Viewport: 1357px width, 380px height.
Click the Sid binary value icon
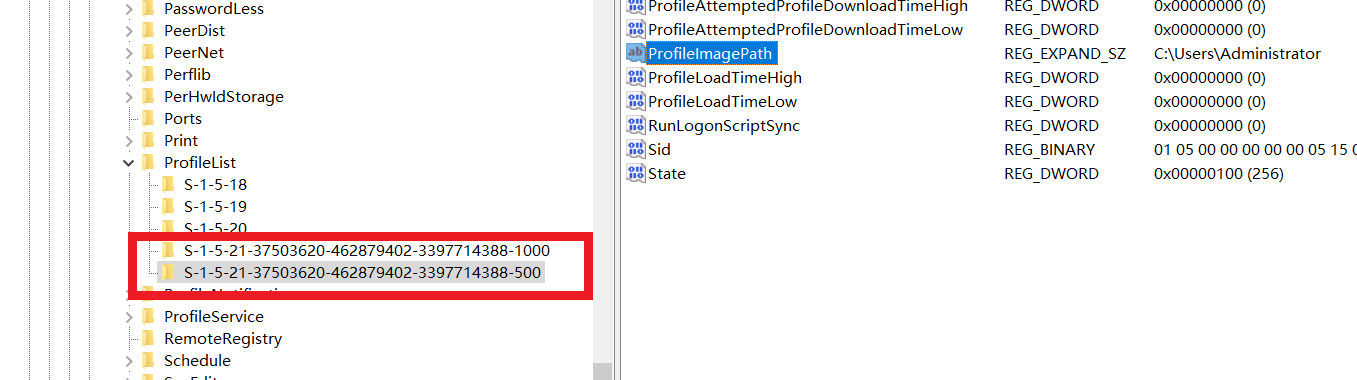click(635, 149)
